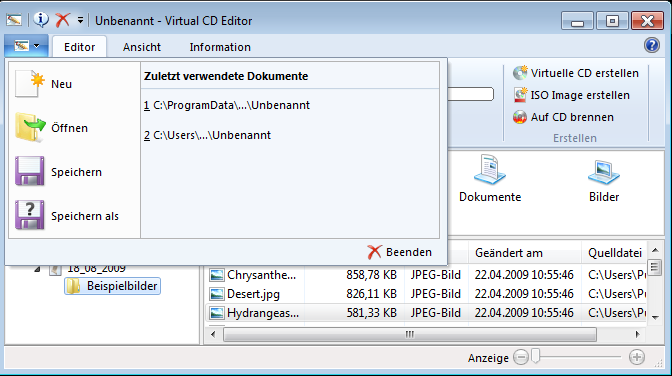Select the Desert.jpg file
Image resolution: width=672 pixels, height=376 pixels.
(x=253, y=294)
